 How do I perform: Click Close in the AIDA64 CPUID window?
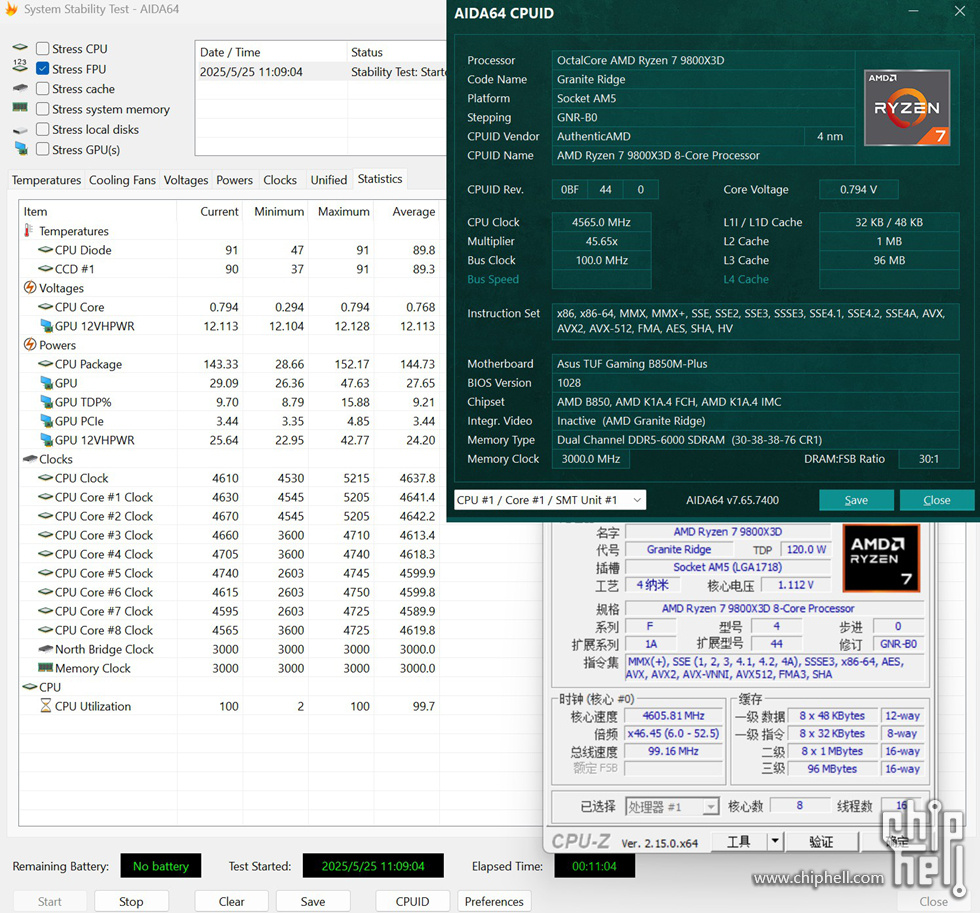[x=937, y=500]
